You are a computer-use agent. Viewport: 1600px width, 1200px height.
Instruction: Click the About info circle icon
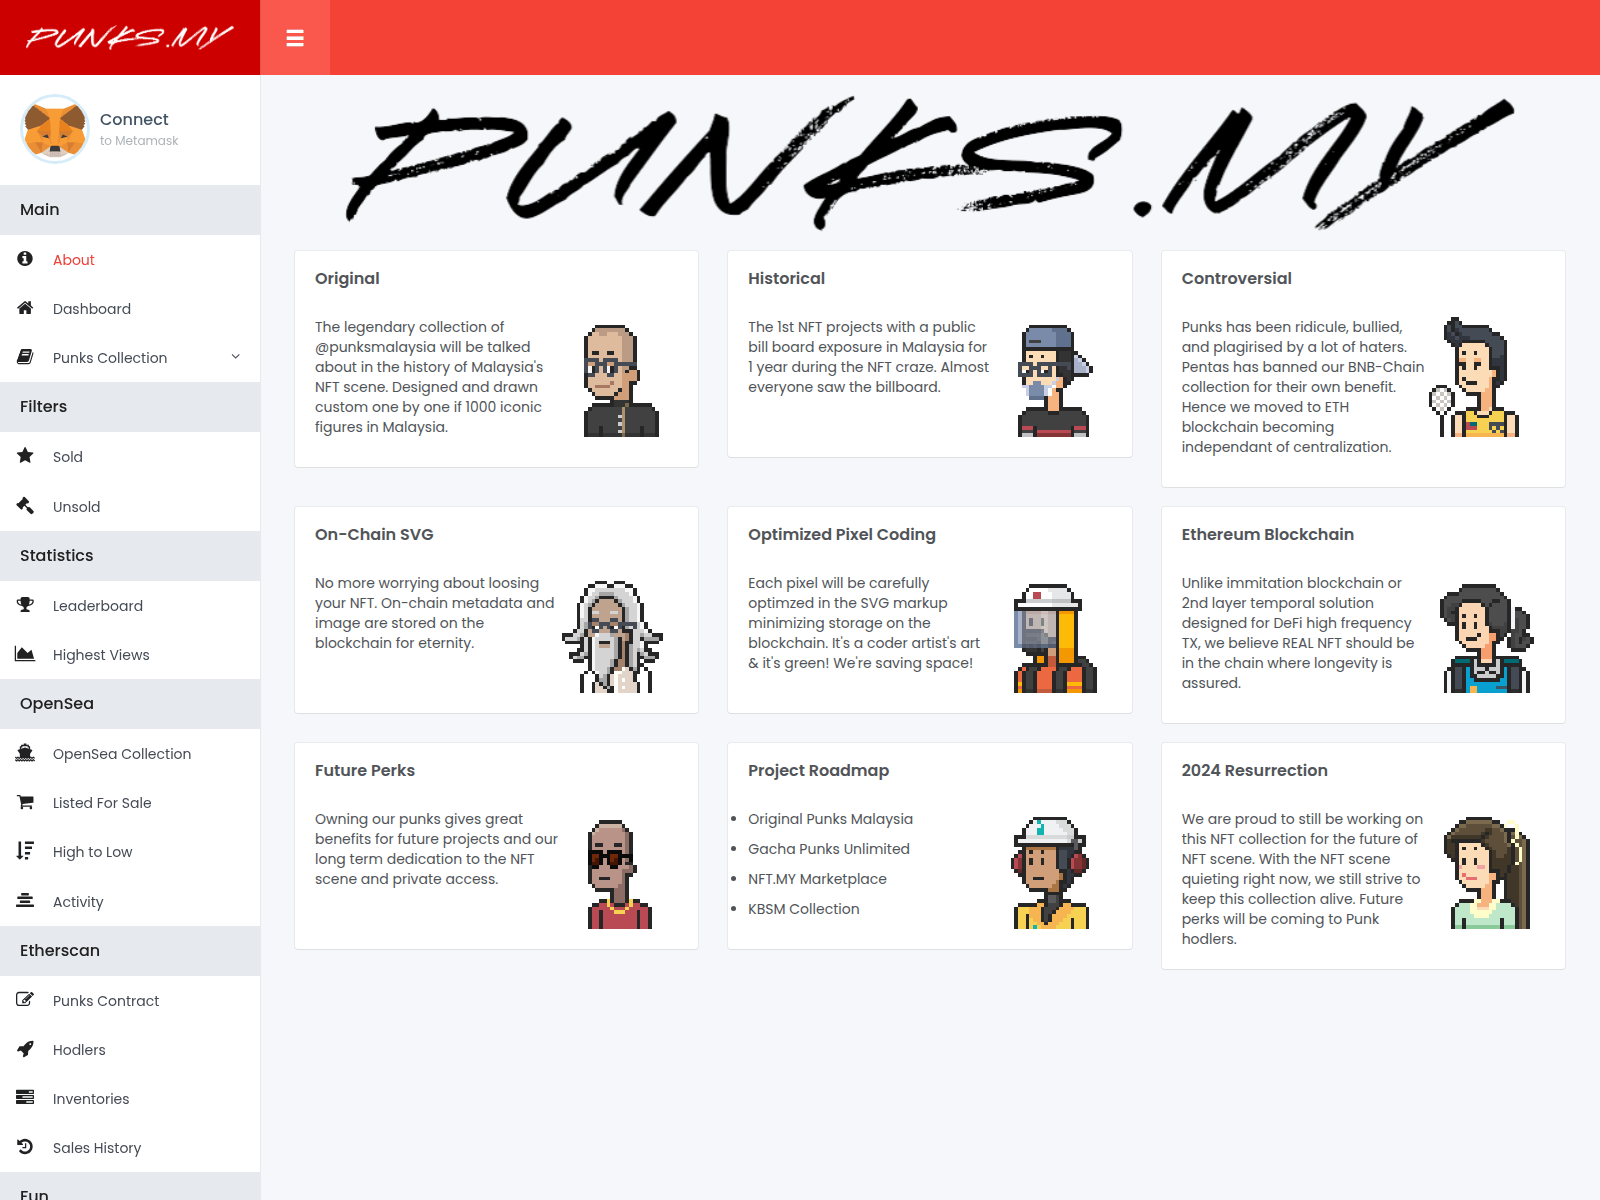(x=25, y=259)
